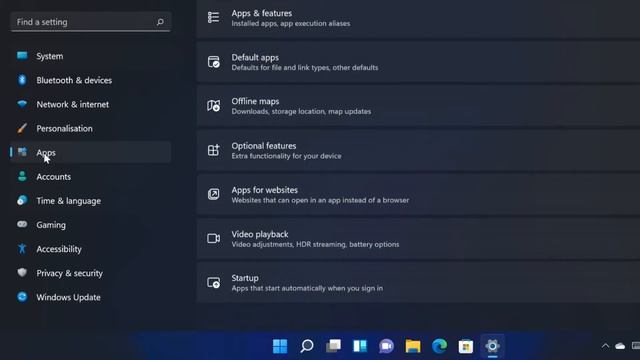
Task: Click text 'Extra functionality for your device'
Action: pyautogui.click(x=286, y=156)
